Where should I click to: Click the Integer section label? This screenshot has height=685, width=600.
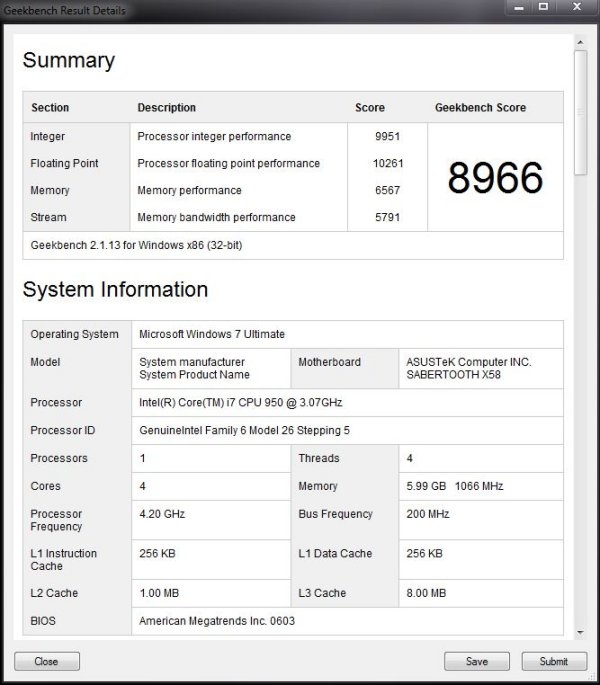coord(48,136)
